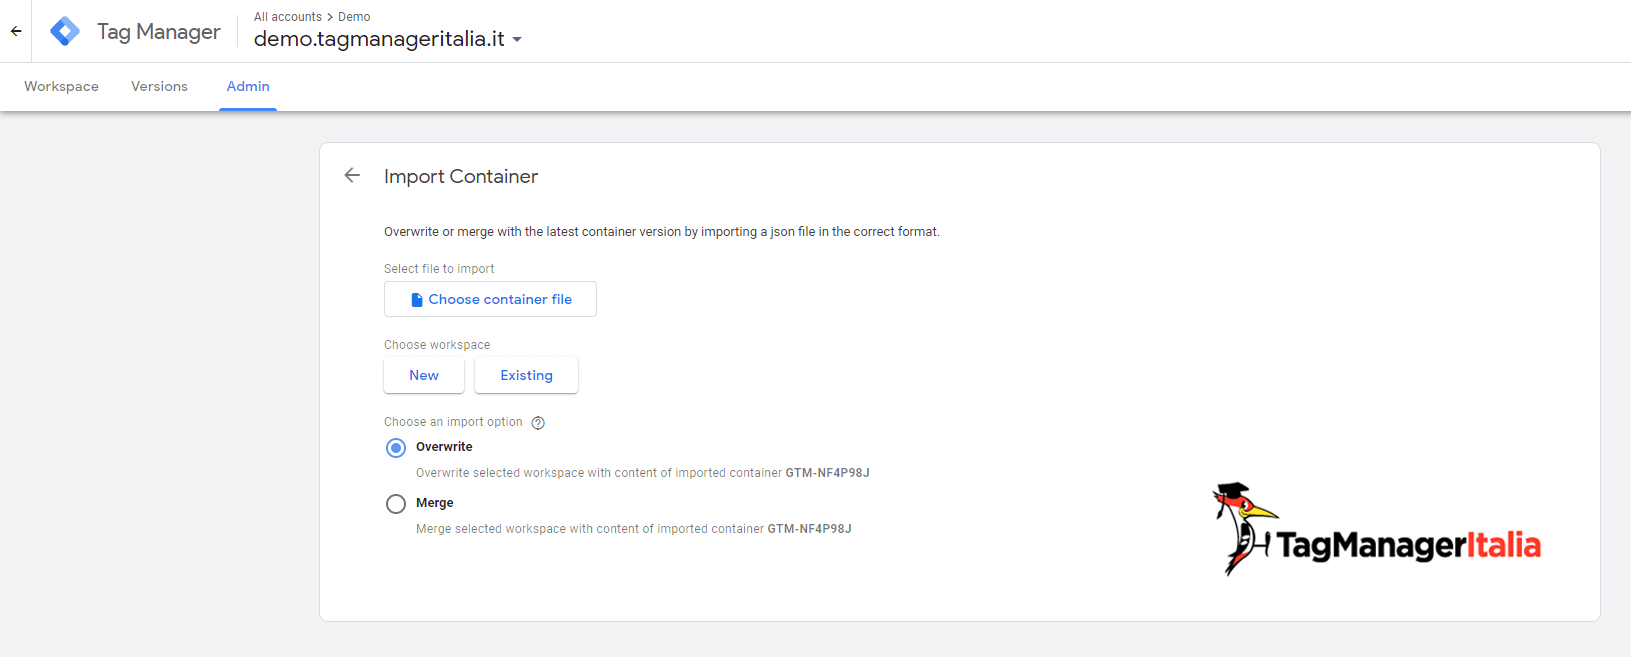Switch to the Versions tab

(x=159, y=87)
